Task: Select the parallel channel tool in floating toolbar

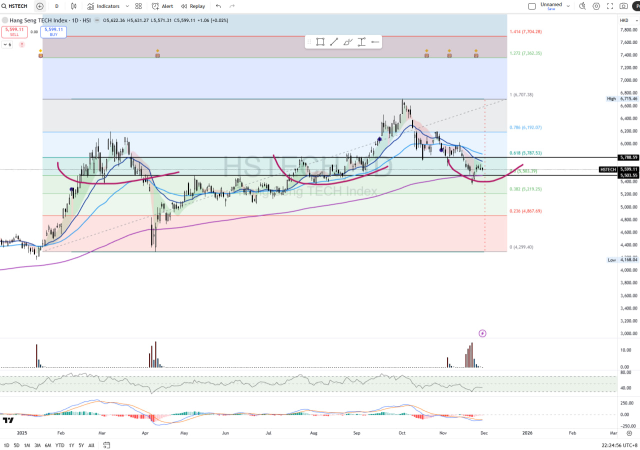Action: tap(348, 42)
